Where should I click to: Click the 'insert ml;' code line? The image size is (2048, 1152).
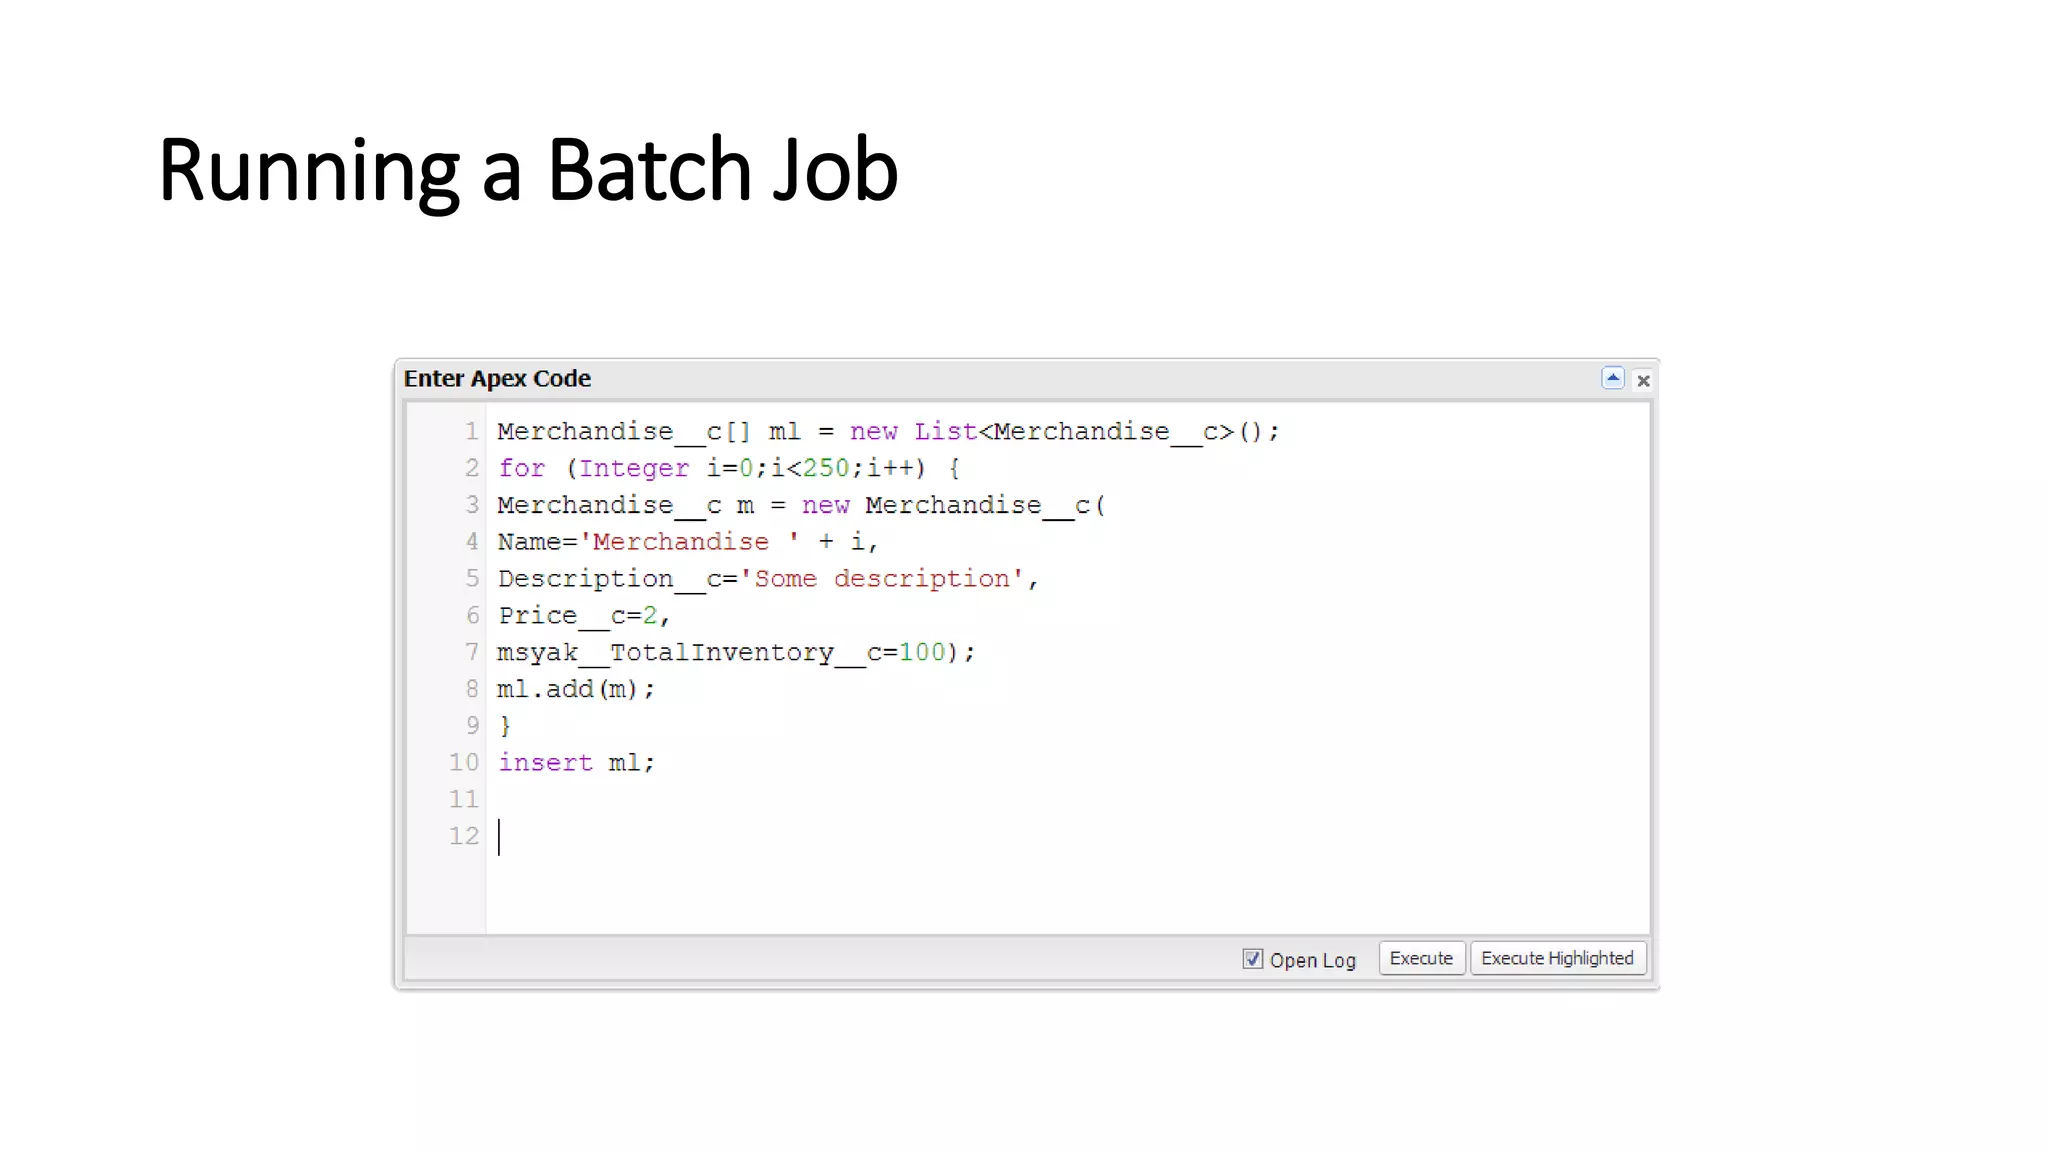576,763
